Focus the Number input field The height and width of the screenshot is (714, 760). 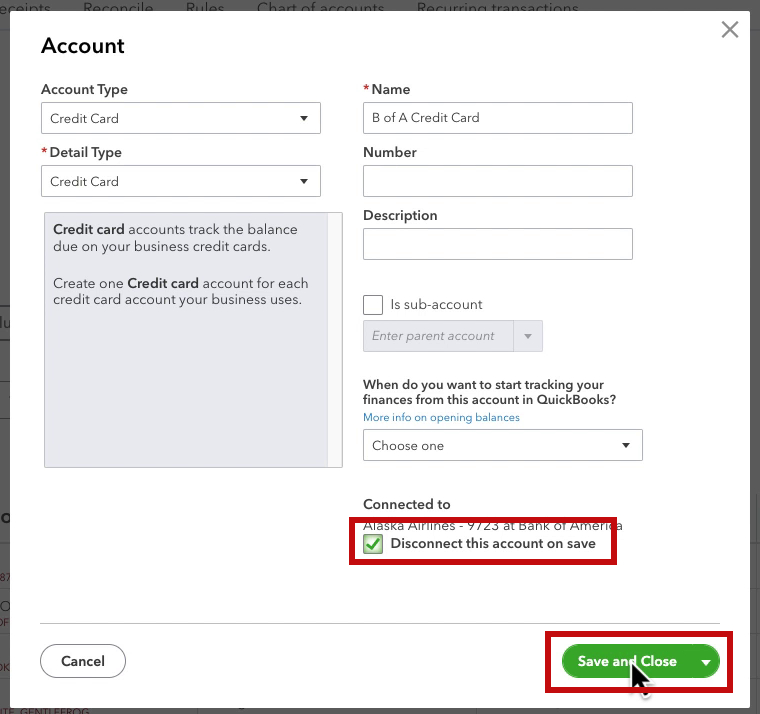click(x=497, y=181)
